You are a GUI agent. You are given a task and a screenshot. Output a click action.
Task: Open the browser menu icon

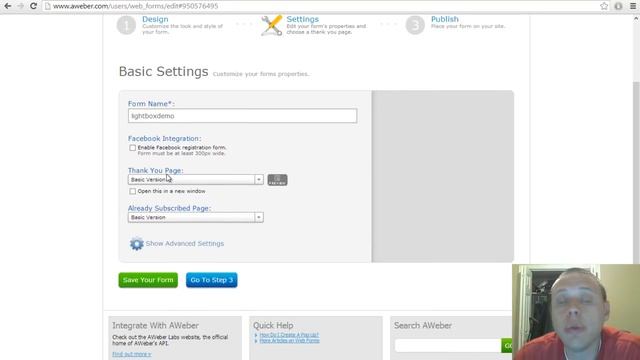coord(633,6)
